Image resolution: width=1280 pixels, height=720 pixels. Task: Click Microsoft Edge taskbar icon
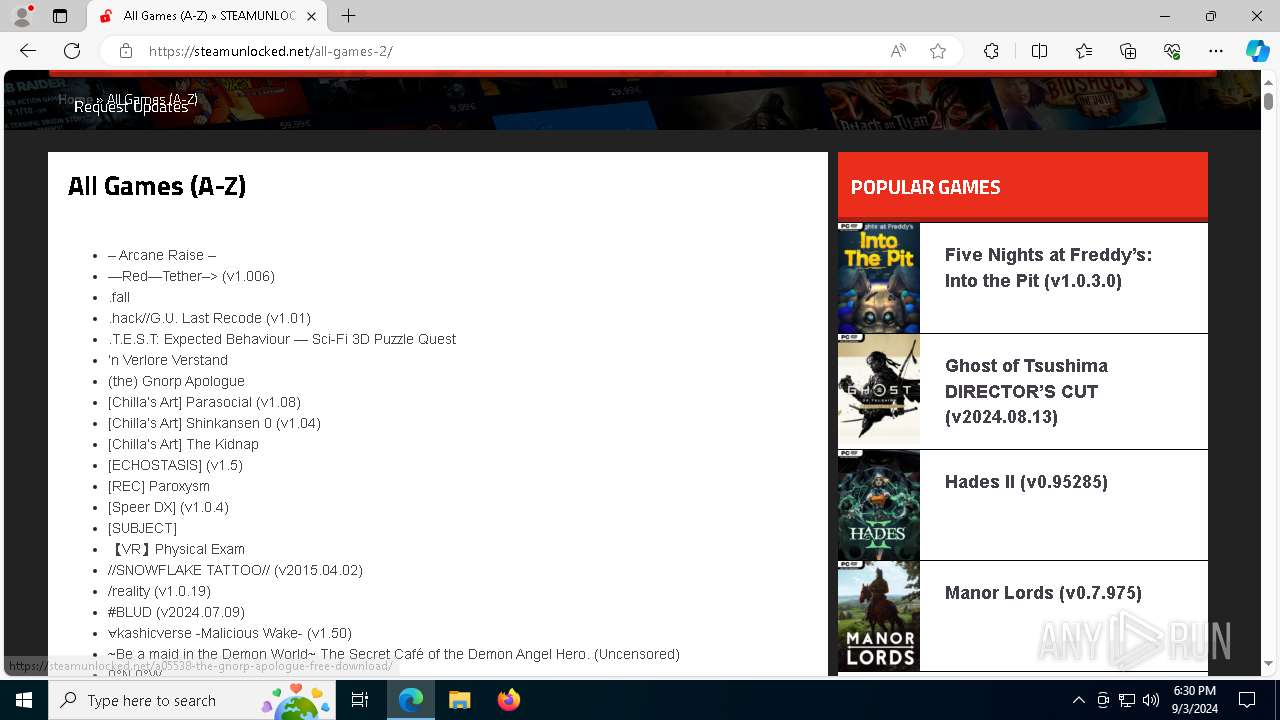411,700
